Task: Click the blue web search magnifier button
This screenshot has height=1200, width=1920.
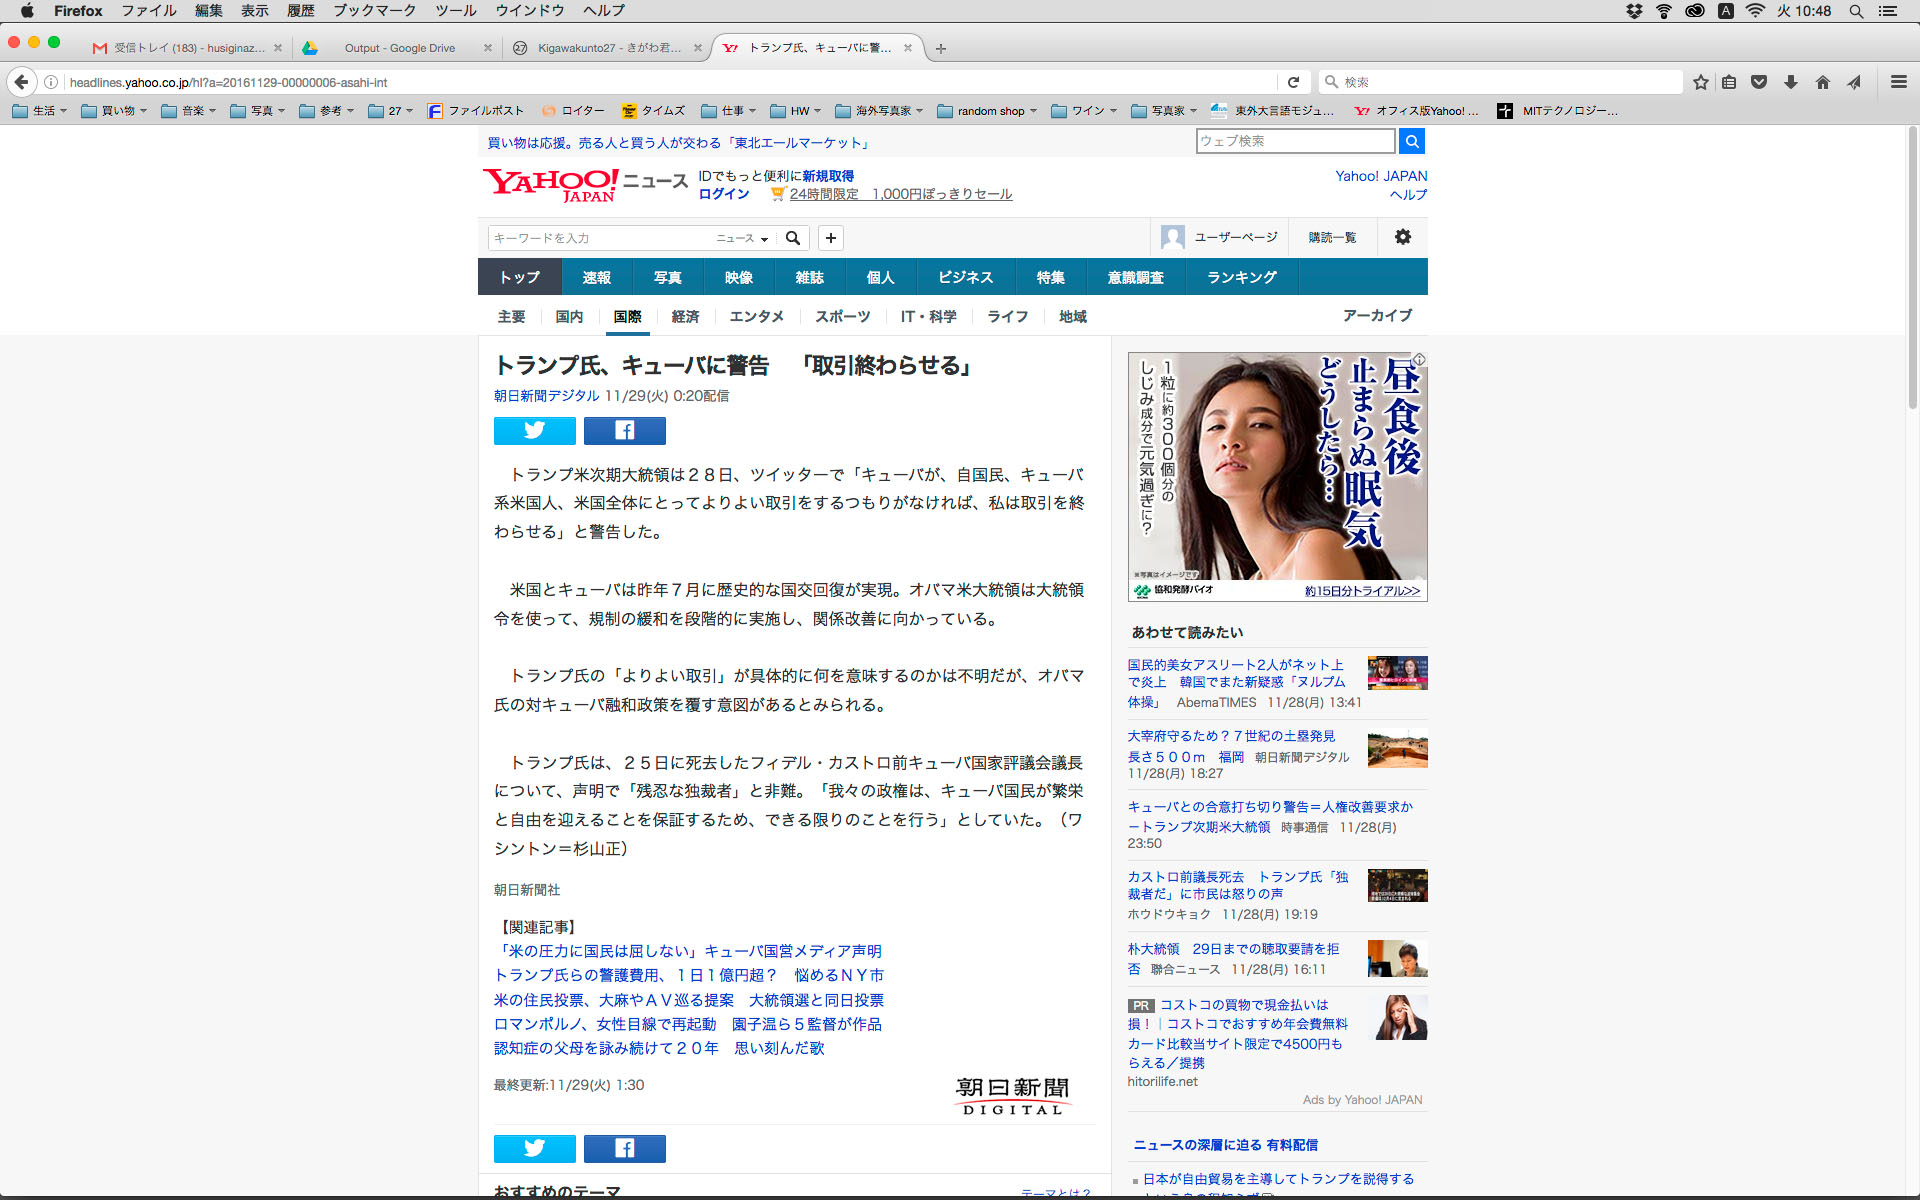Action: pos(1411,141)
